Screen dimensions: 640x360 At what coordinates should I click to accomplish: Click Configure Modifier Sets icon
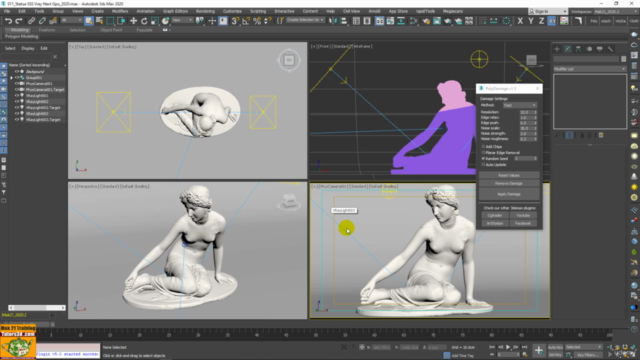601,135
